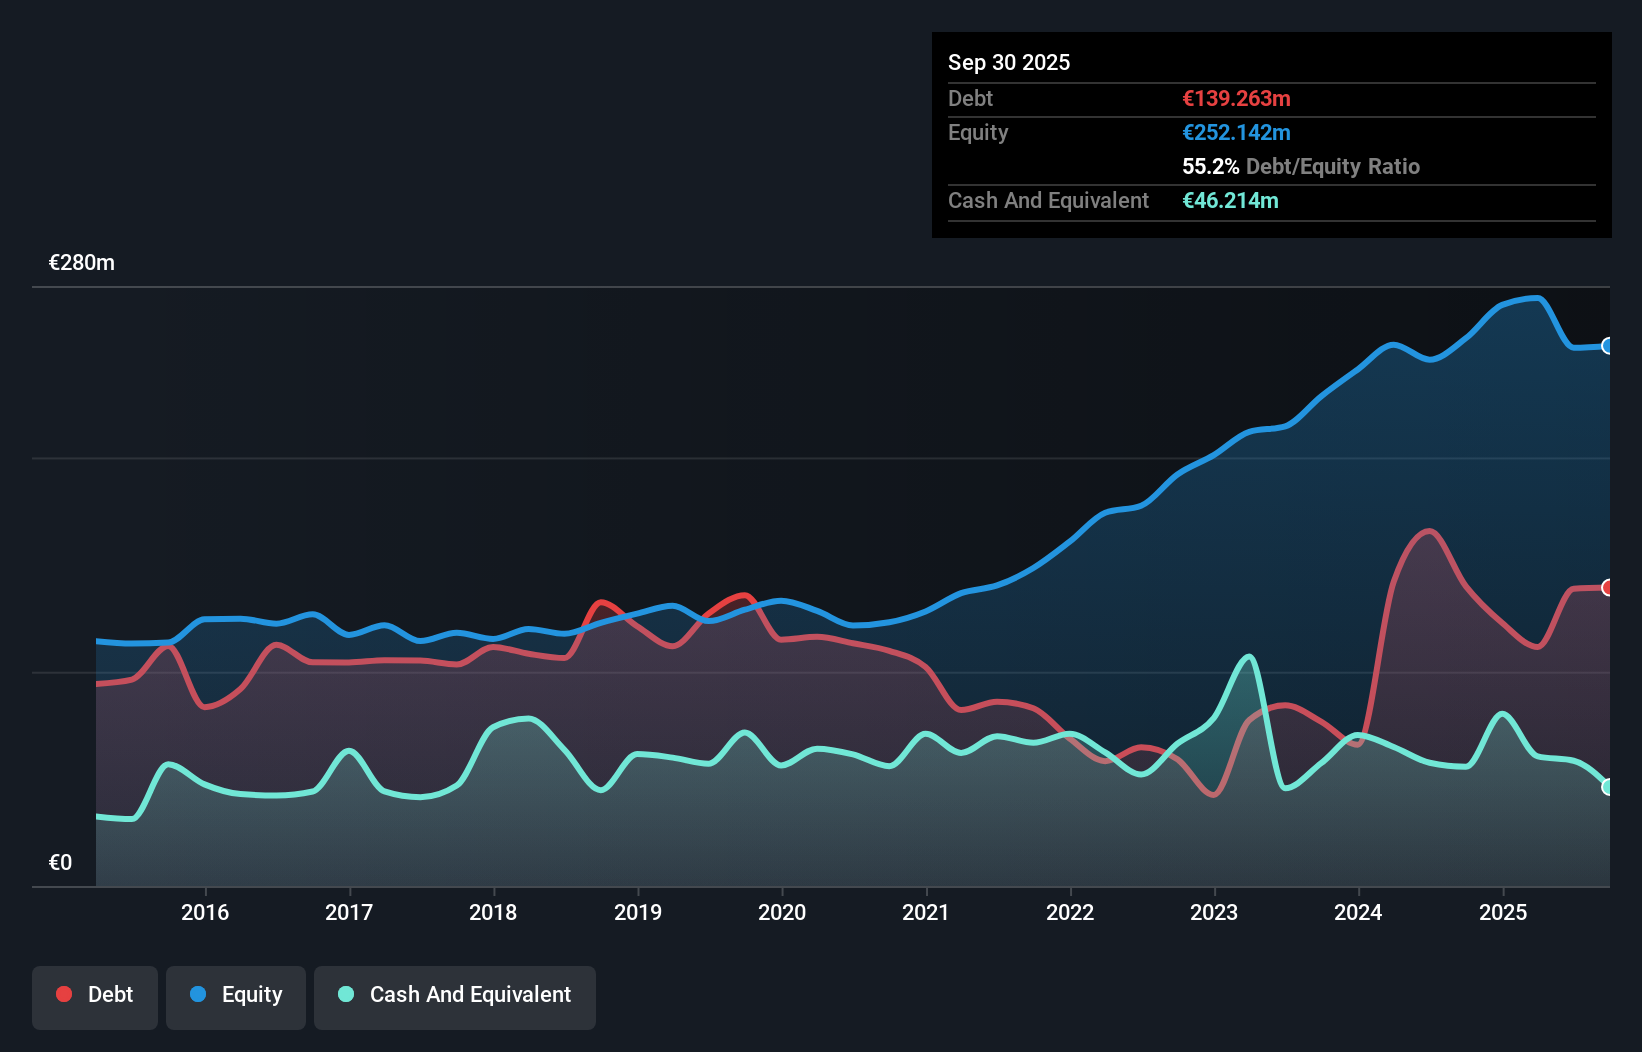Select the red Debt endpoint marker on chart
Viewport: 1642px width, 1052px height.
pos(1608,587)
